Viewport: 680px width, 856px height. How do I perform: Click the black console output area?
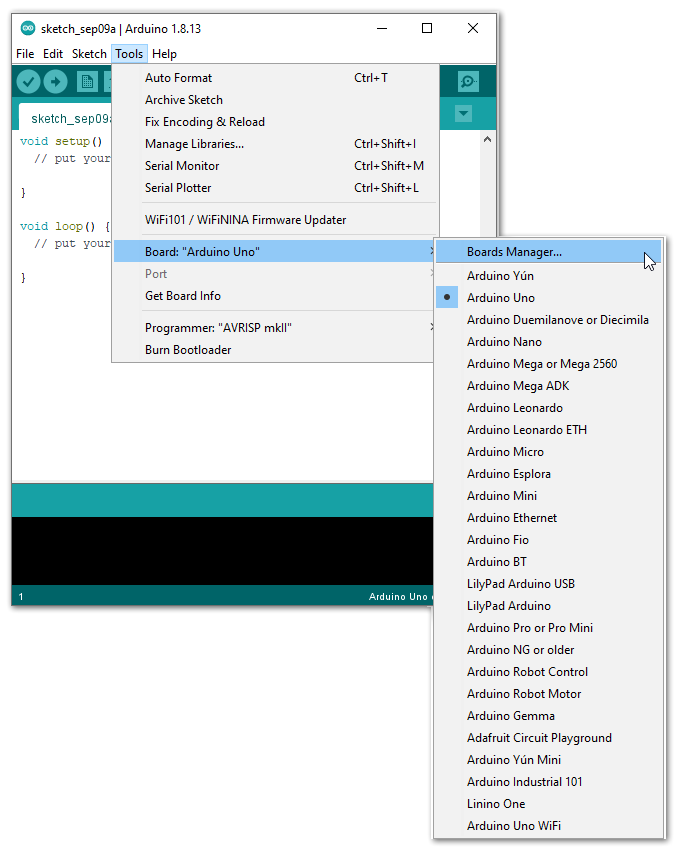click(223, 551)
